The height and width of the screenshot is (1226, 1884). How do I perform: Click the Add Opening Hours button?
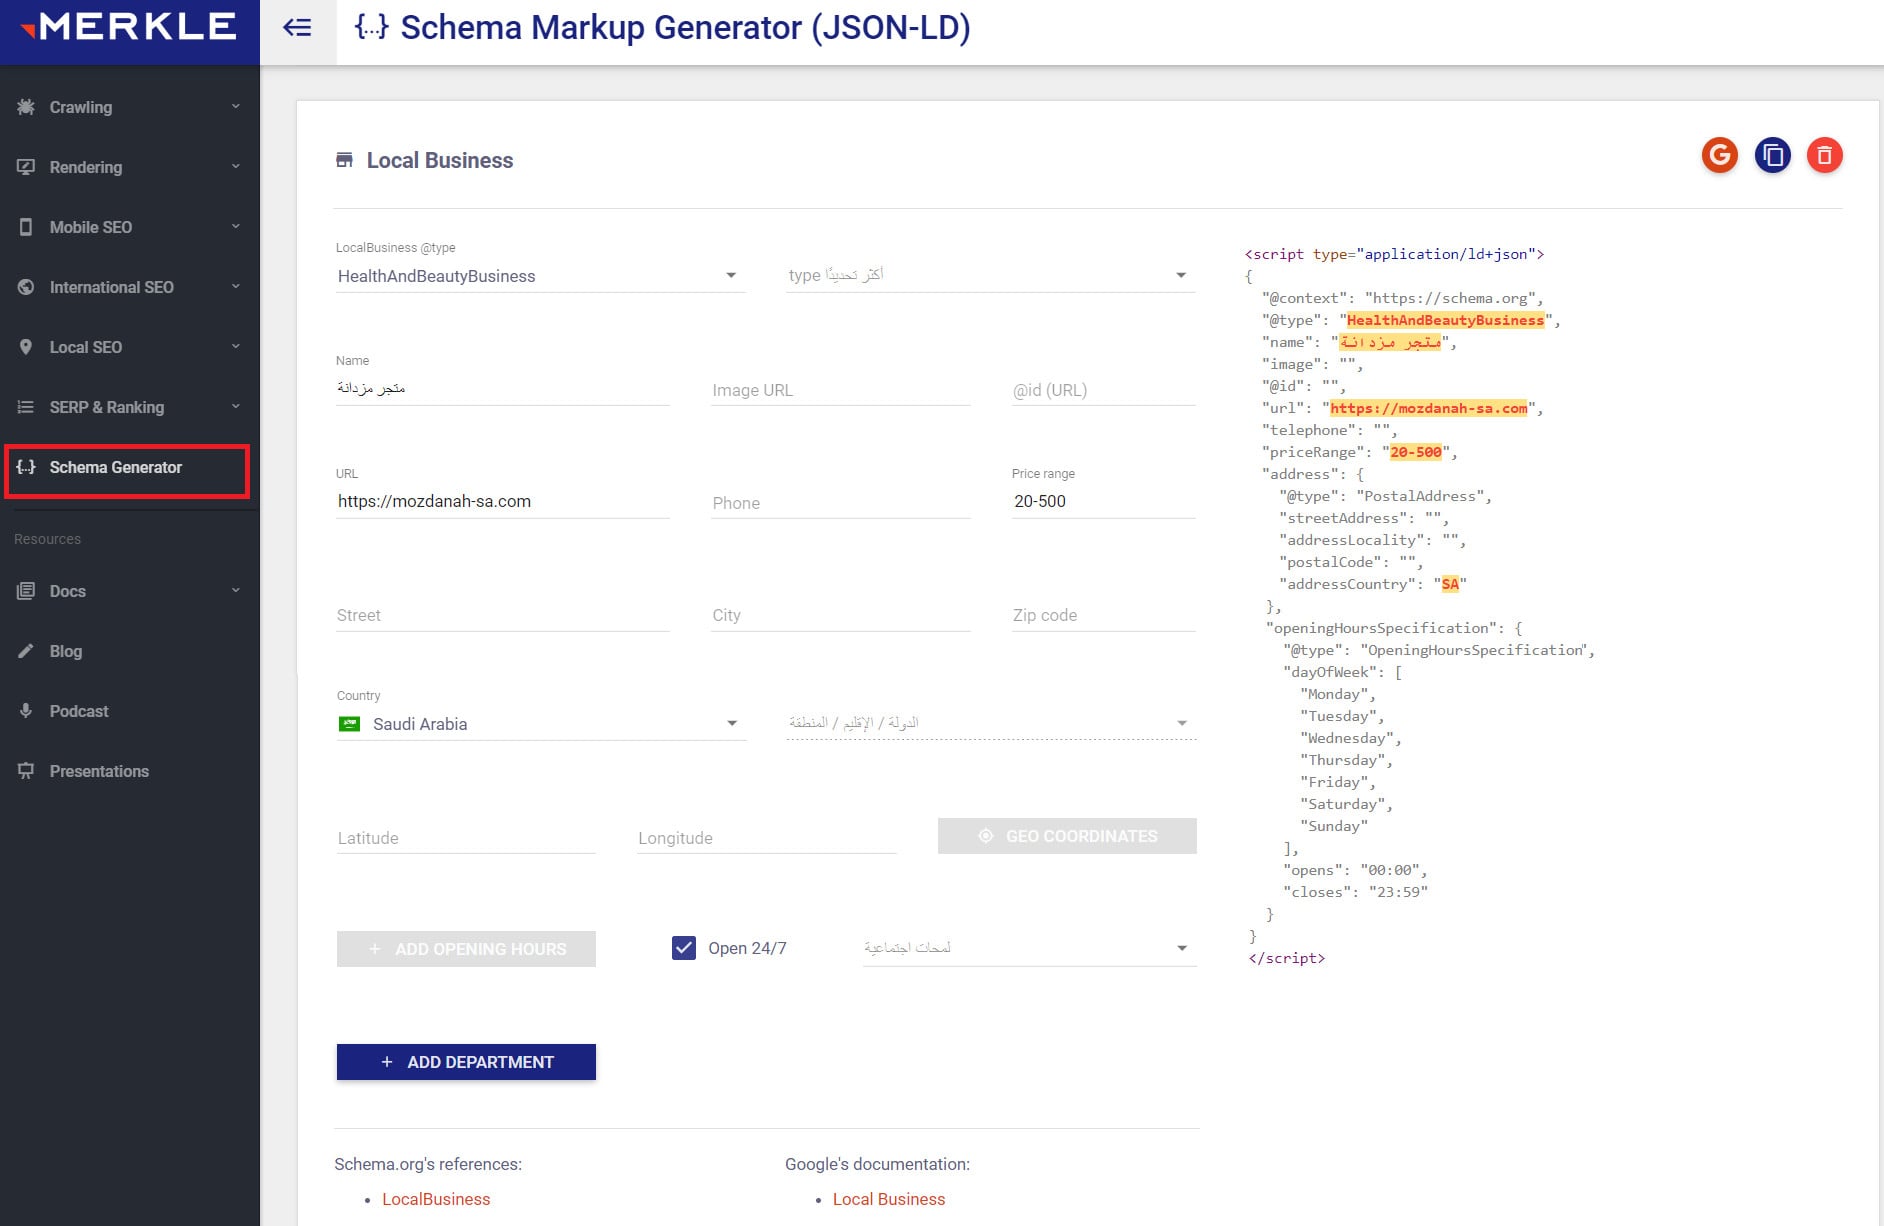(466, 949)
